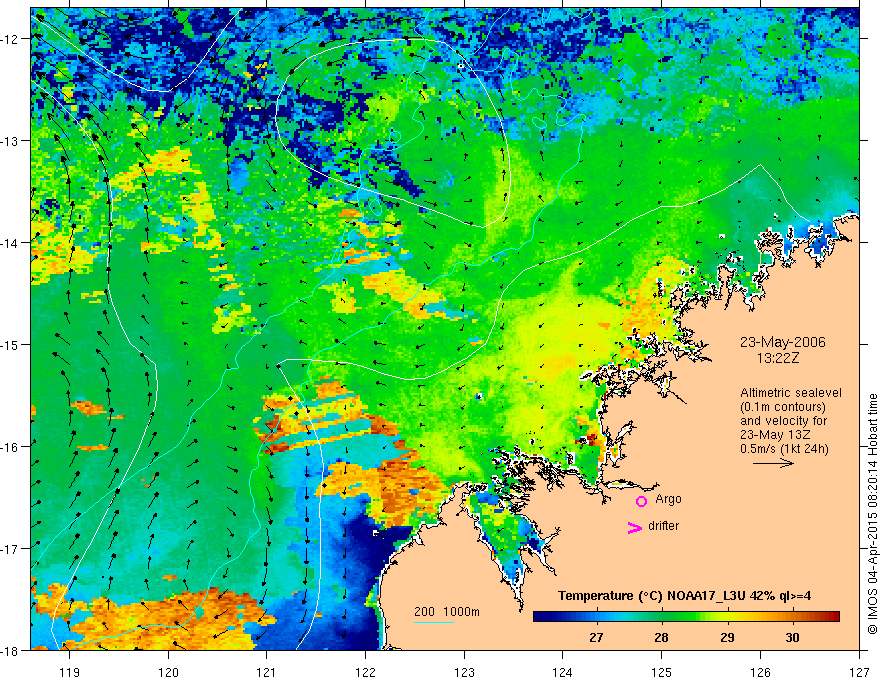
Task: Click the dark red end of temperature bar
Action: [833, 616]
